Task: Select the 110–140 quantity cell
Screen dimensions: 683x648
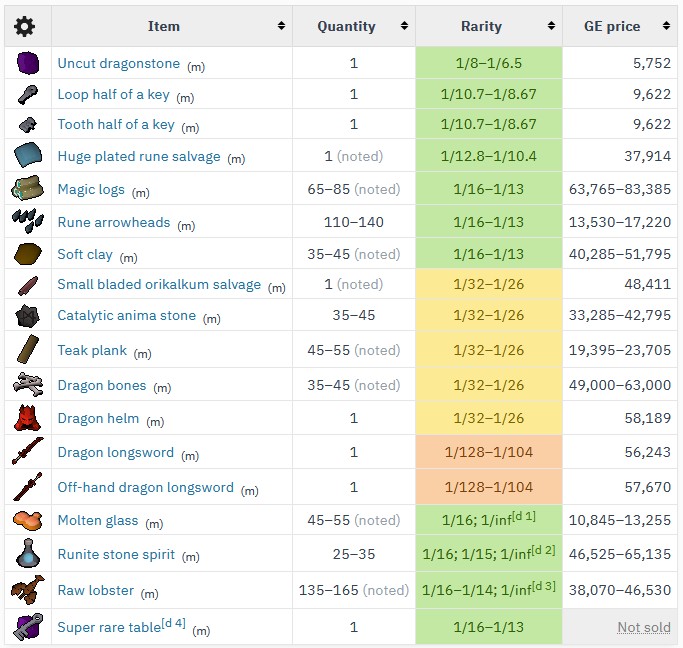Action: (354, 222)
